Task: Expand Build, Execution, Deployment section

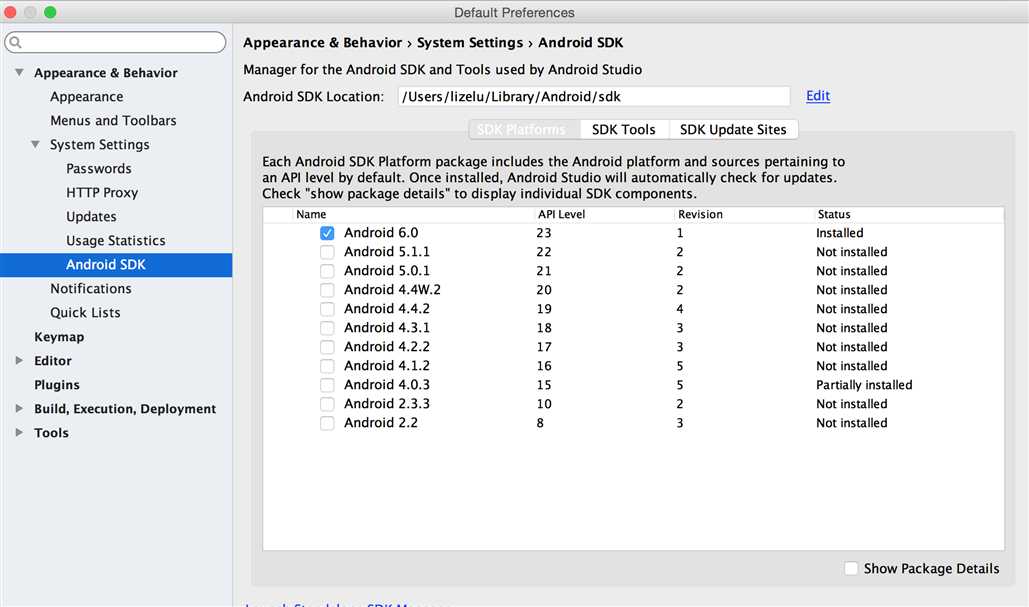Action: coord(19,408)
